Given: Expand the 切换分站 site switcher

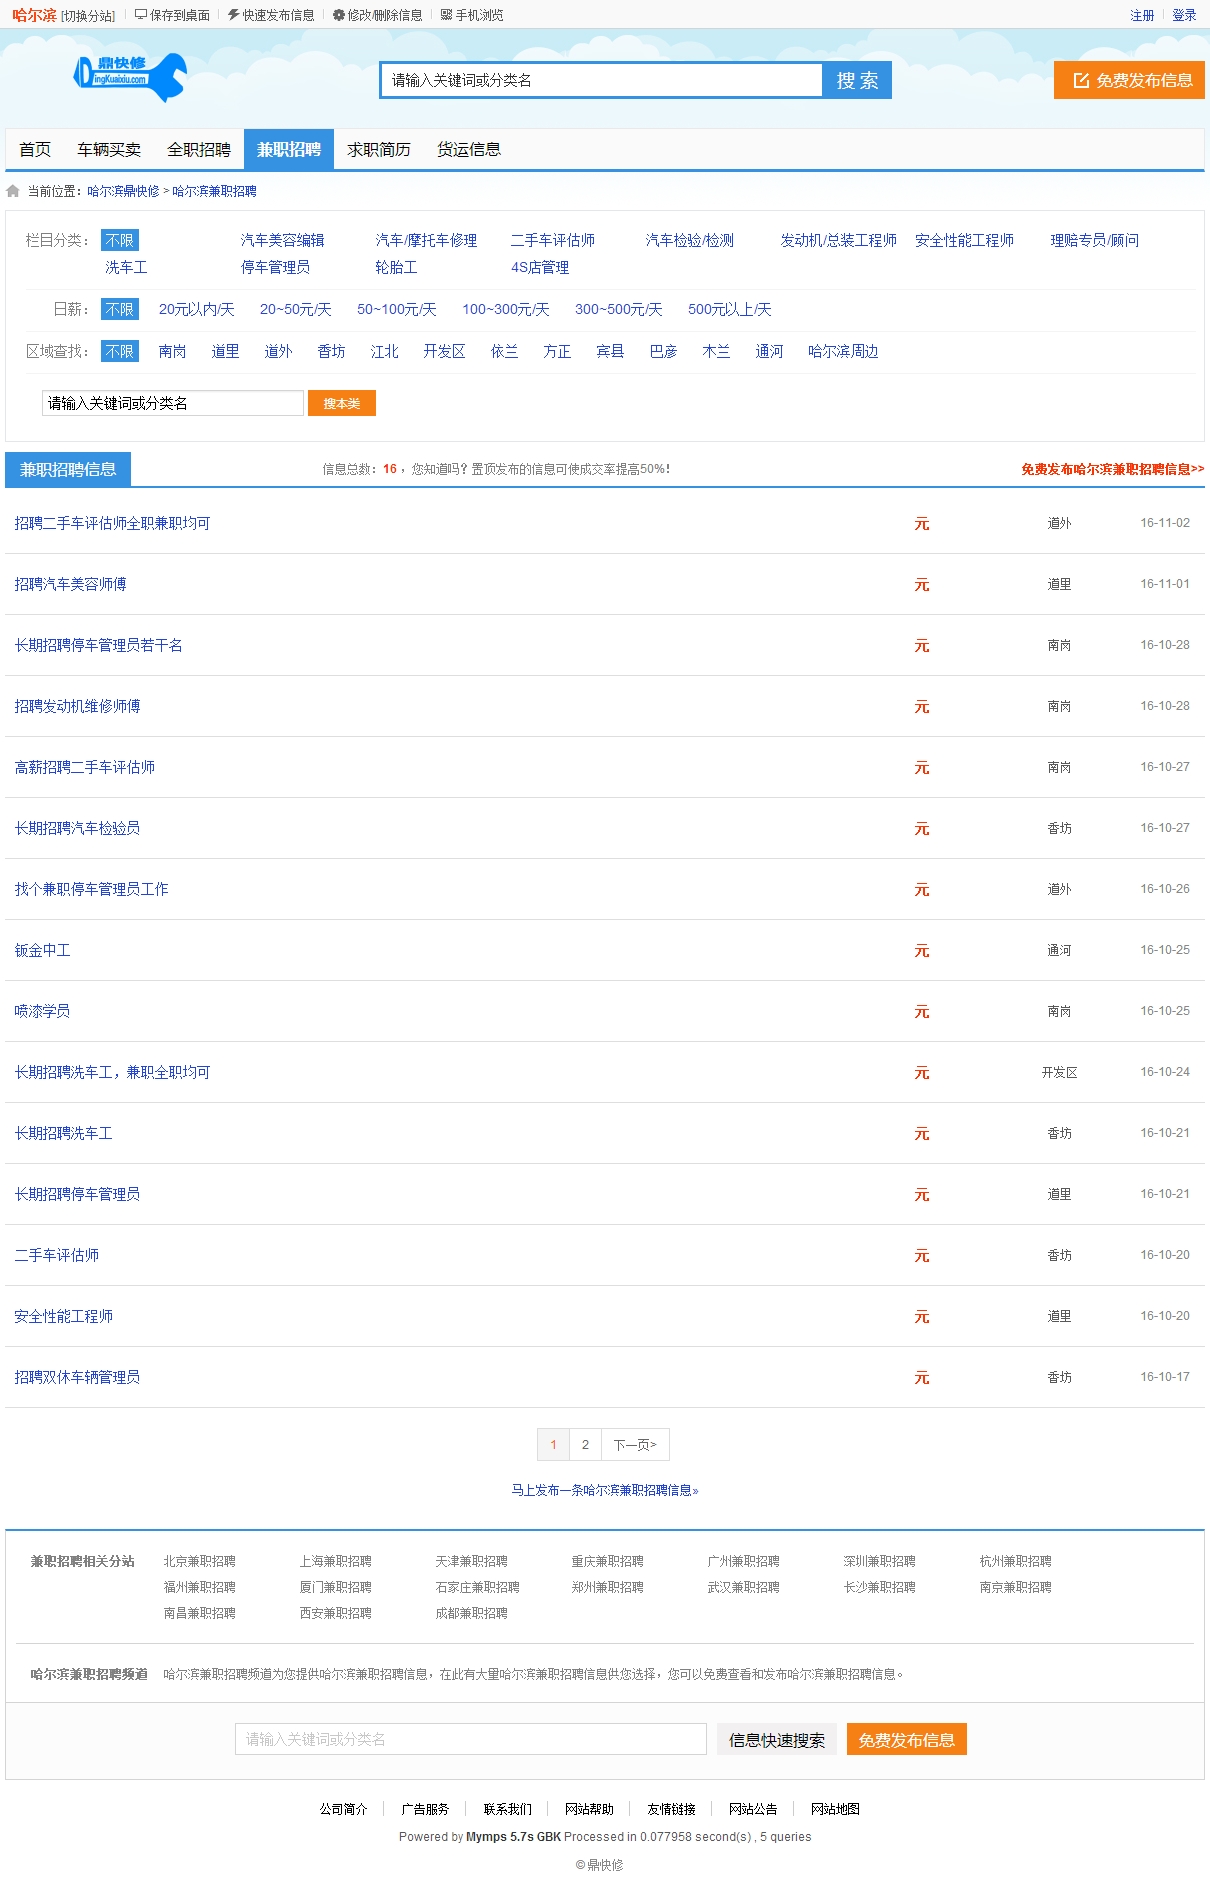Looking at the screenshot, I should (x=88, y=16).
